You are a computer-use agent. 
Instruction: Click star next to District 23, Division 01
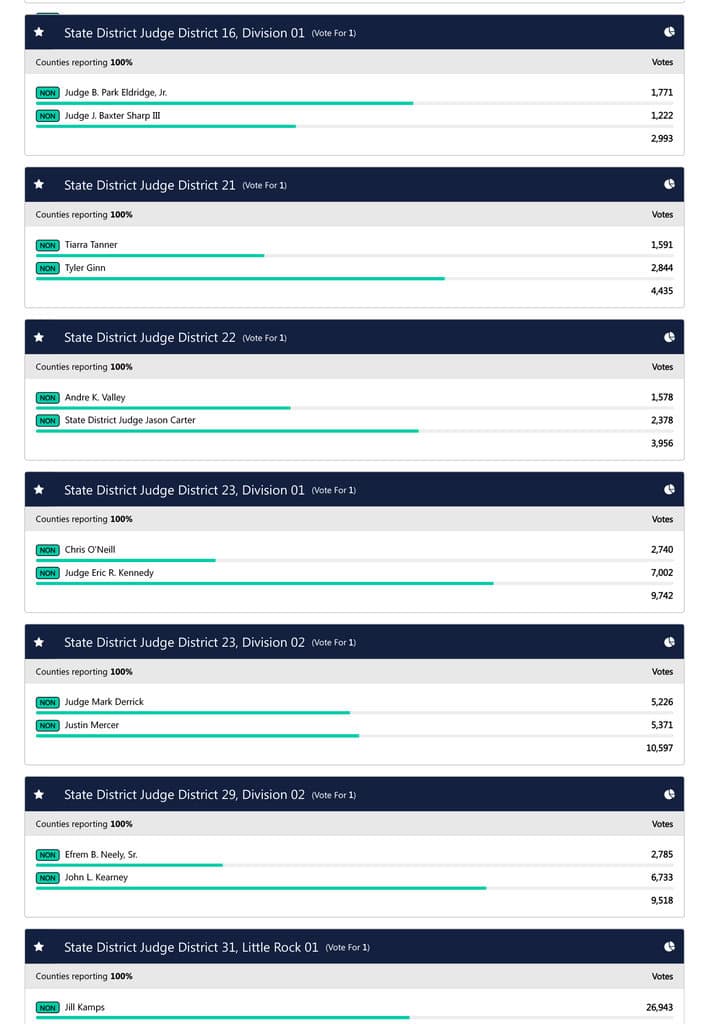[x=39, y=490]
